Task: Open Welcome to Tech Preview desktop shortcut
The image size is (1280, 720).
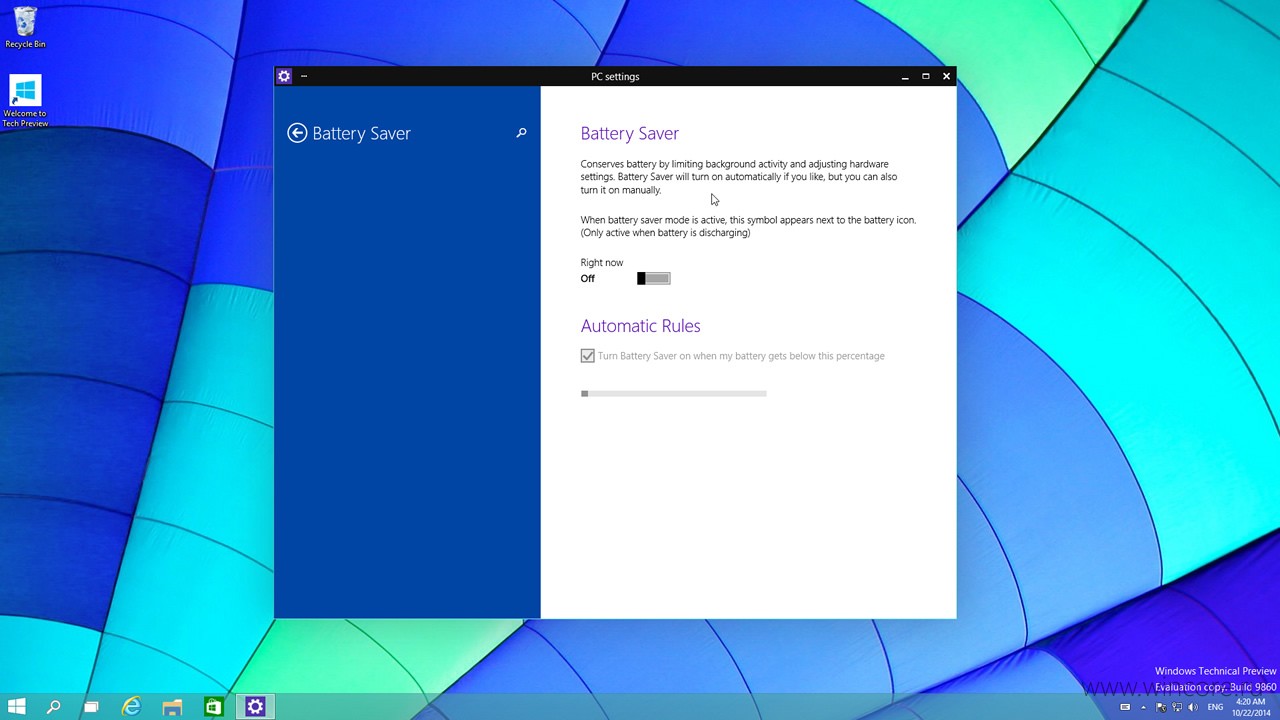Action: point(25,101)
